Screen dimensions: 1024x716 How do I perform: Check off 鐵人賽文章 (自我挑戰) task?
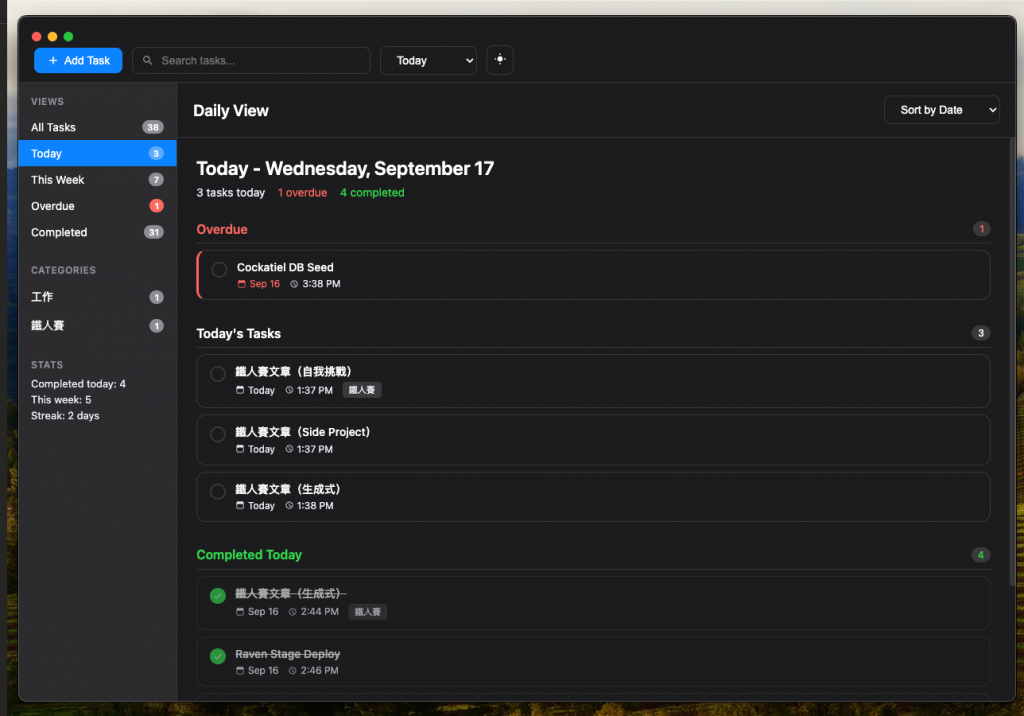click(x=217, y=374)
